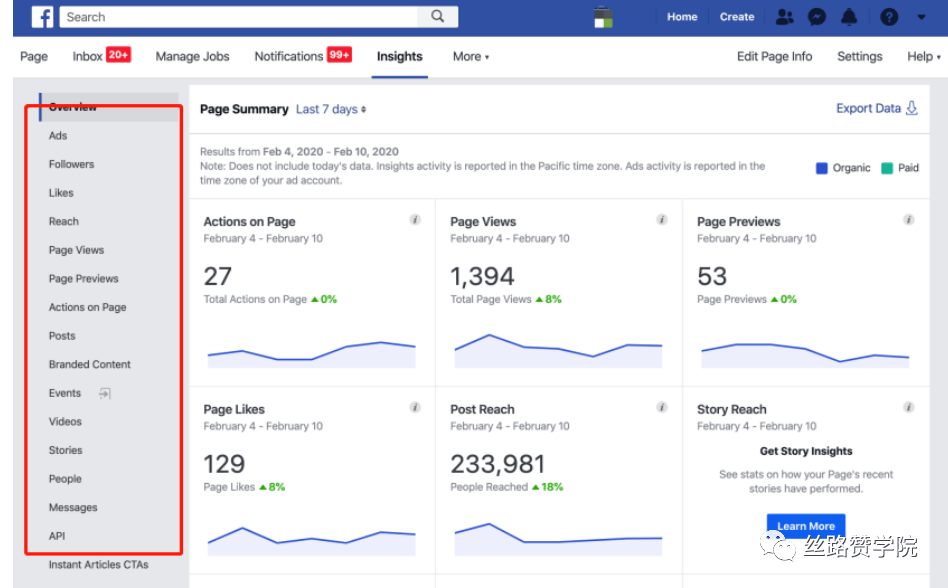
Task: Click the Notifications 99+ badge
Action: 339,54
